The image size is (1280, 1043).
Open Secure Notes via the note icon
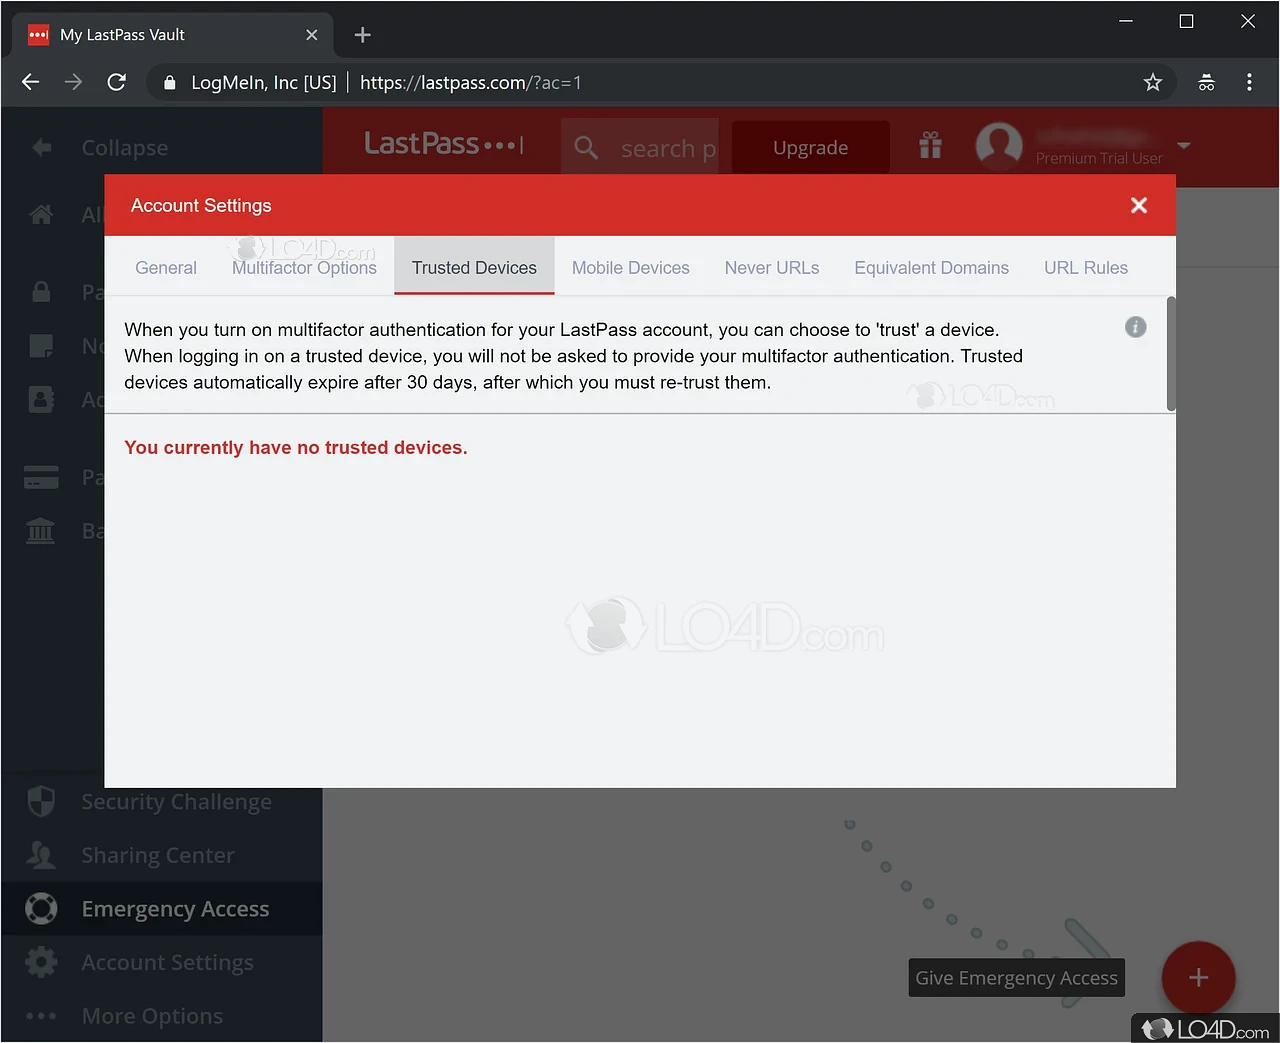point(40,345)
